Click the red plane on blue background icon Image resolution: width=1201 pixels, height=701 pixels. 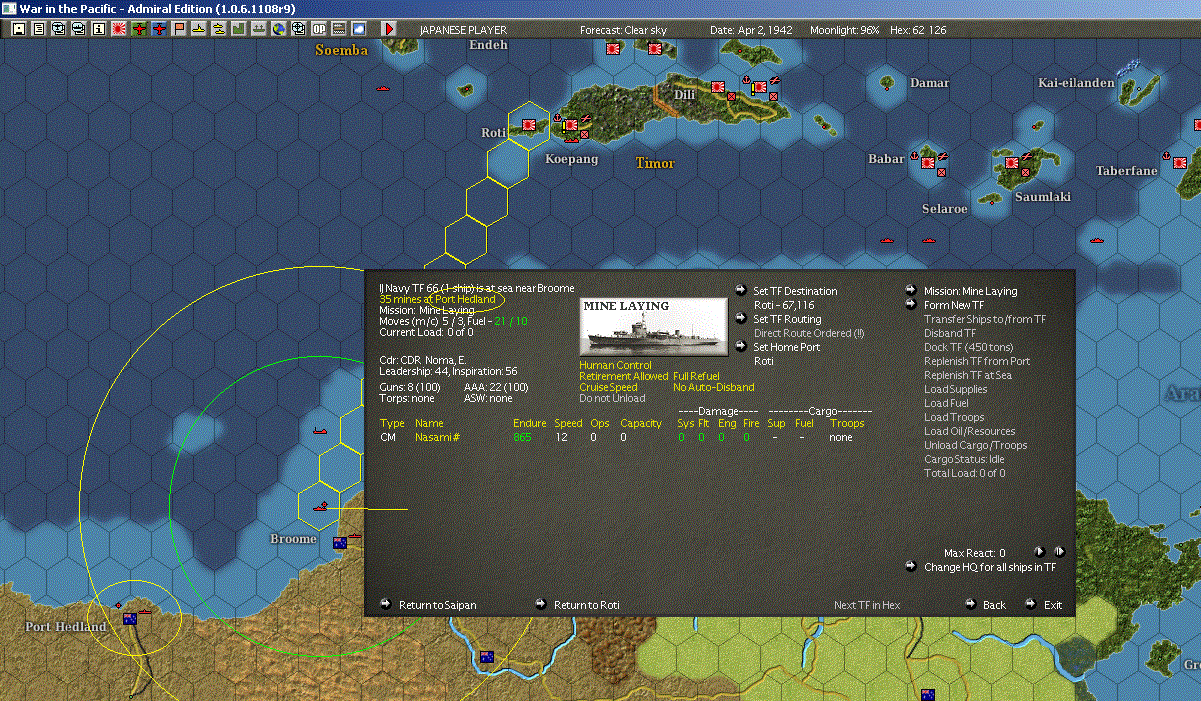coord(159,29)
